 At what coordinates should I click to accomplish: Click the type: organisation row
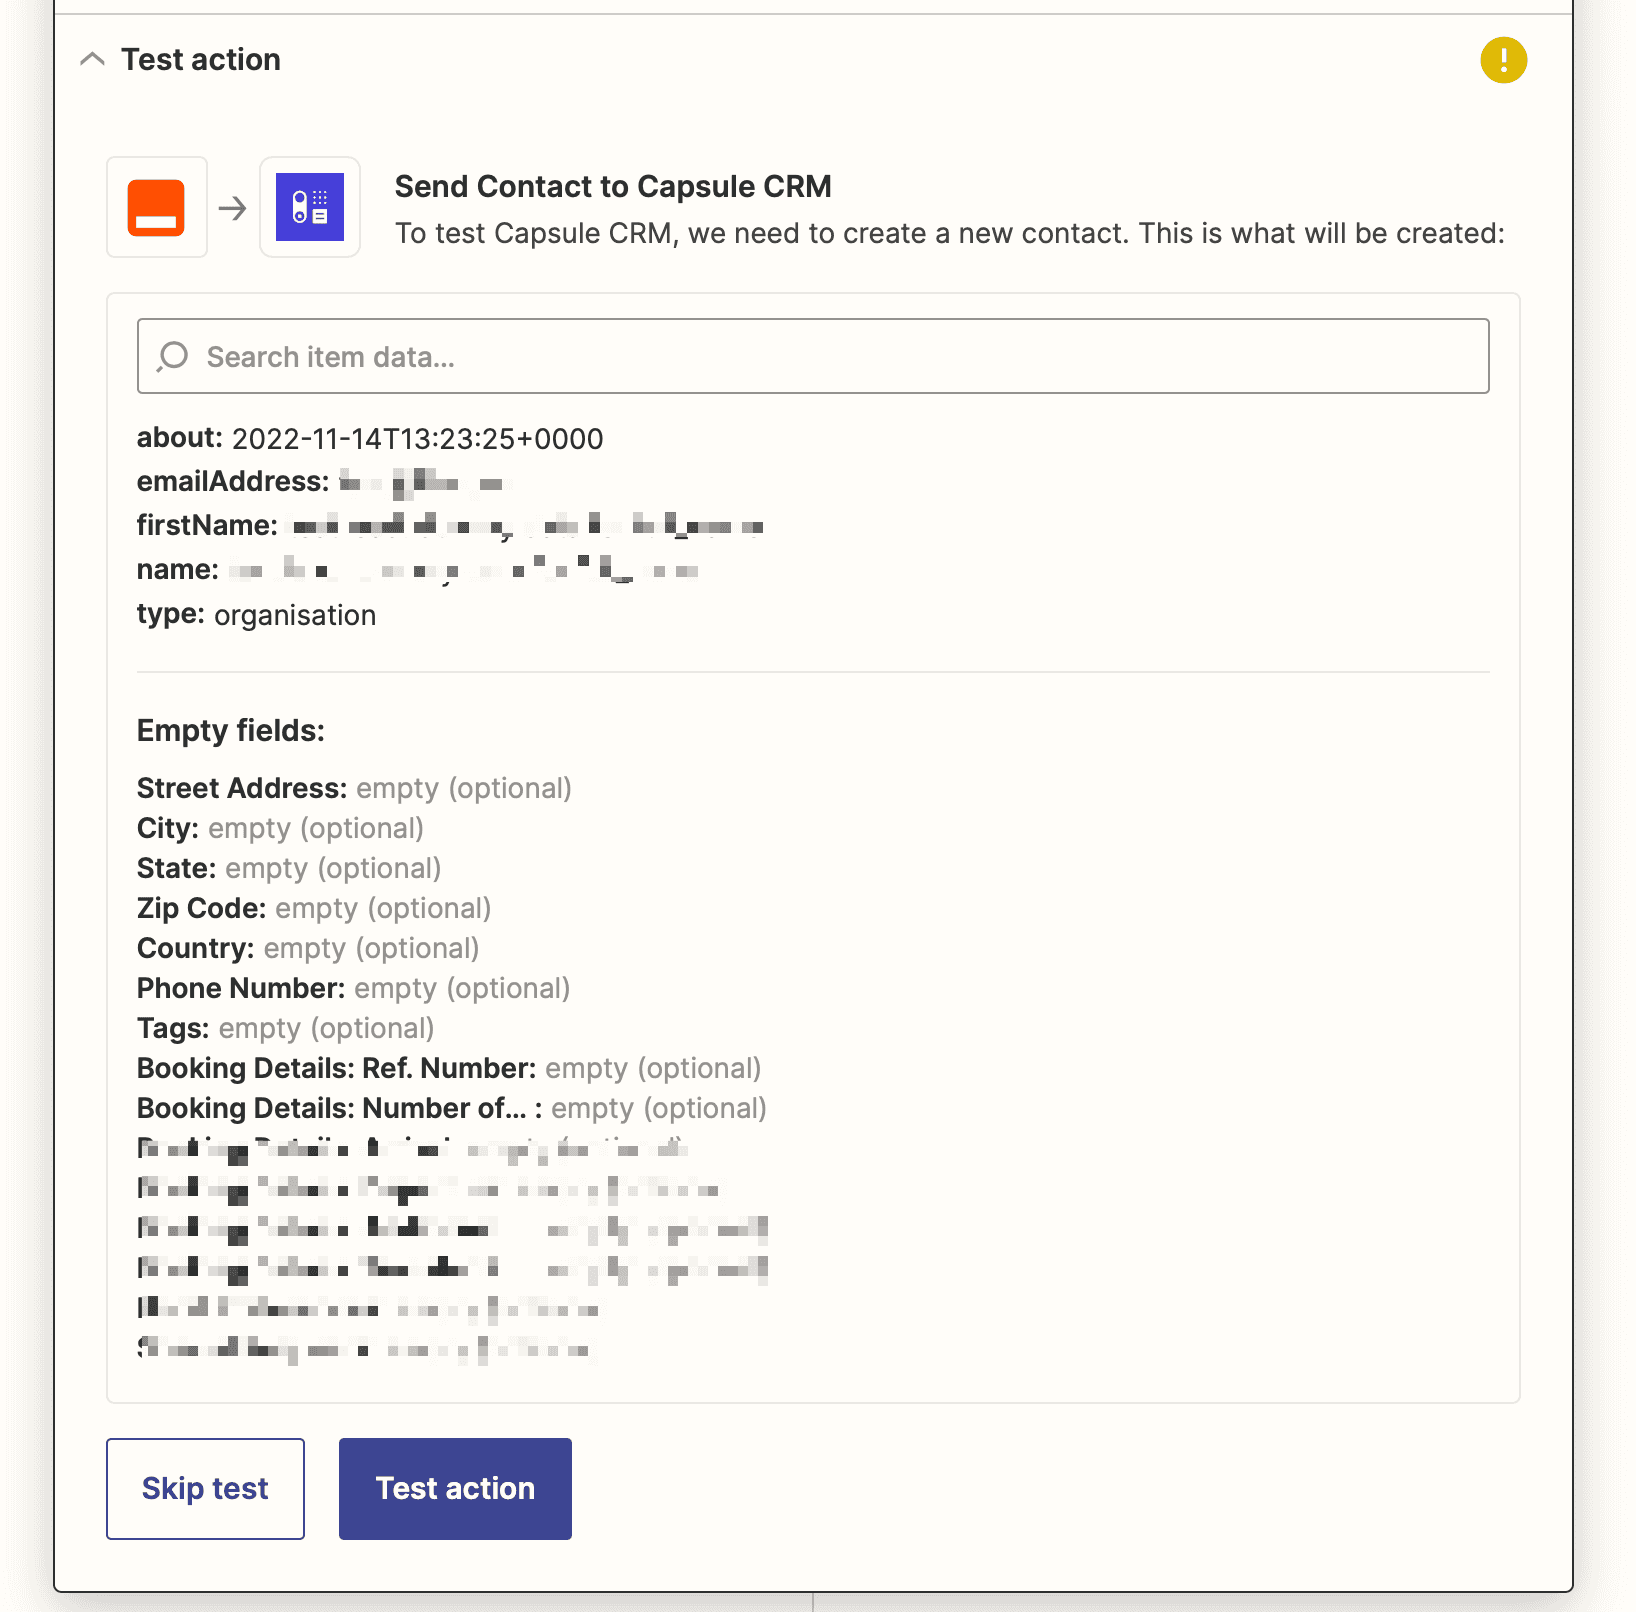click(x=256, y=615)
